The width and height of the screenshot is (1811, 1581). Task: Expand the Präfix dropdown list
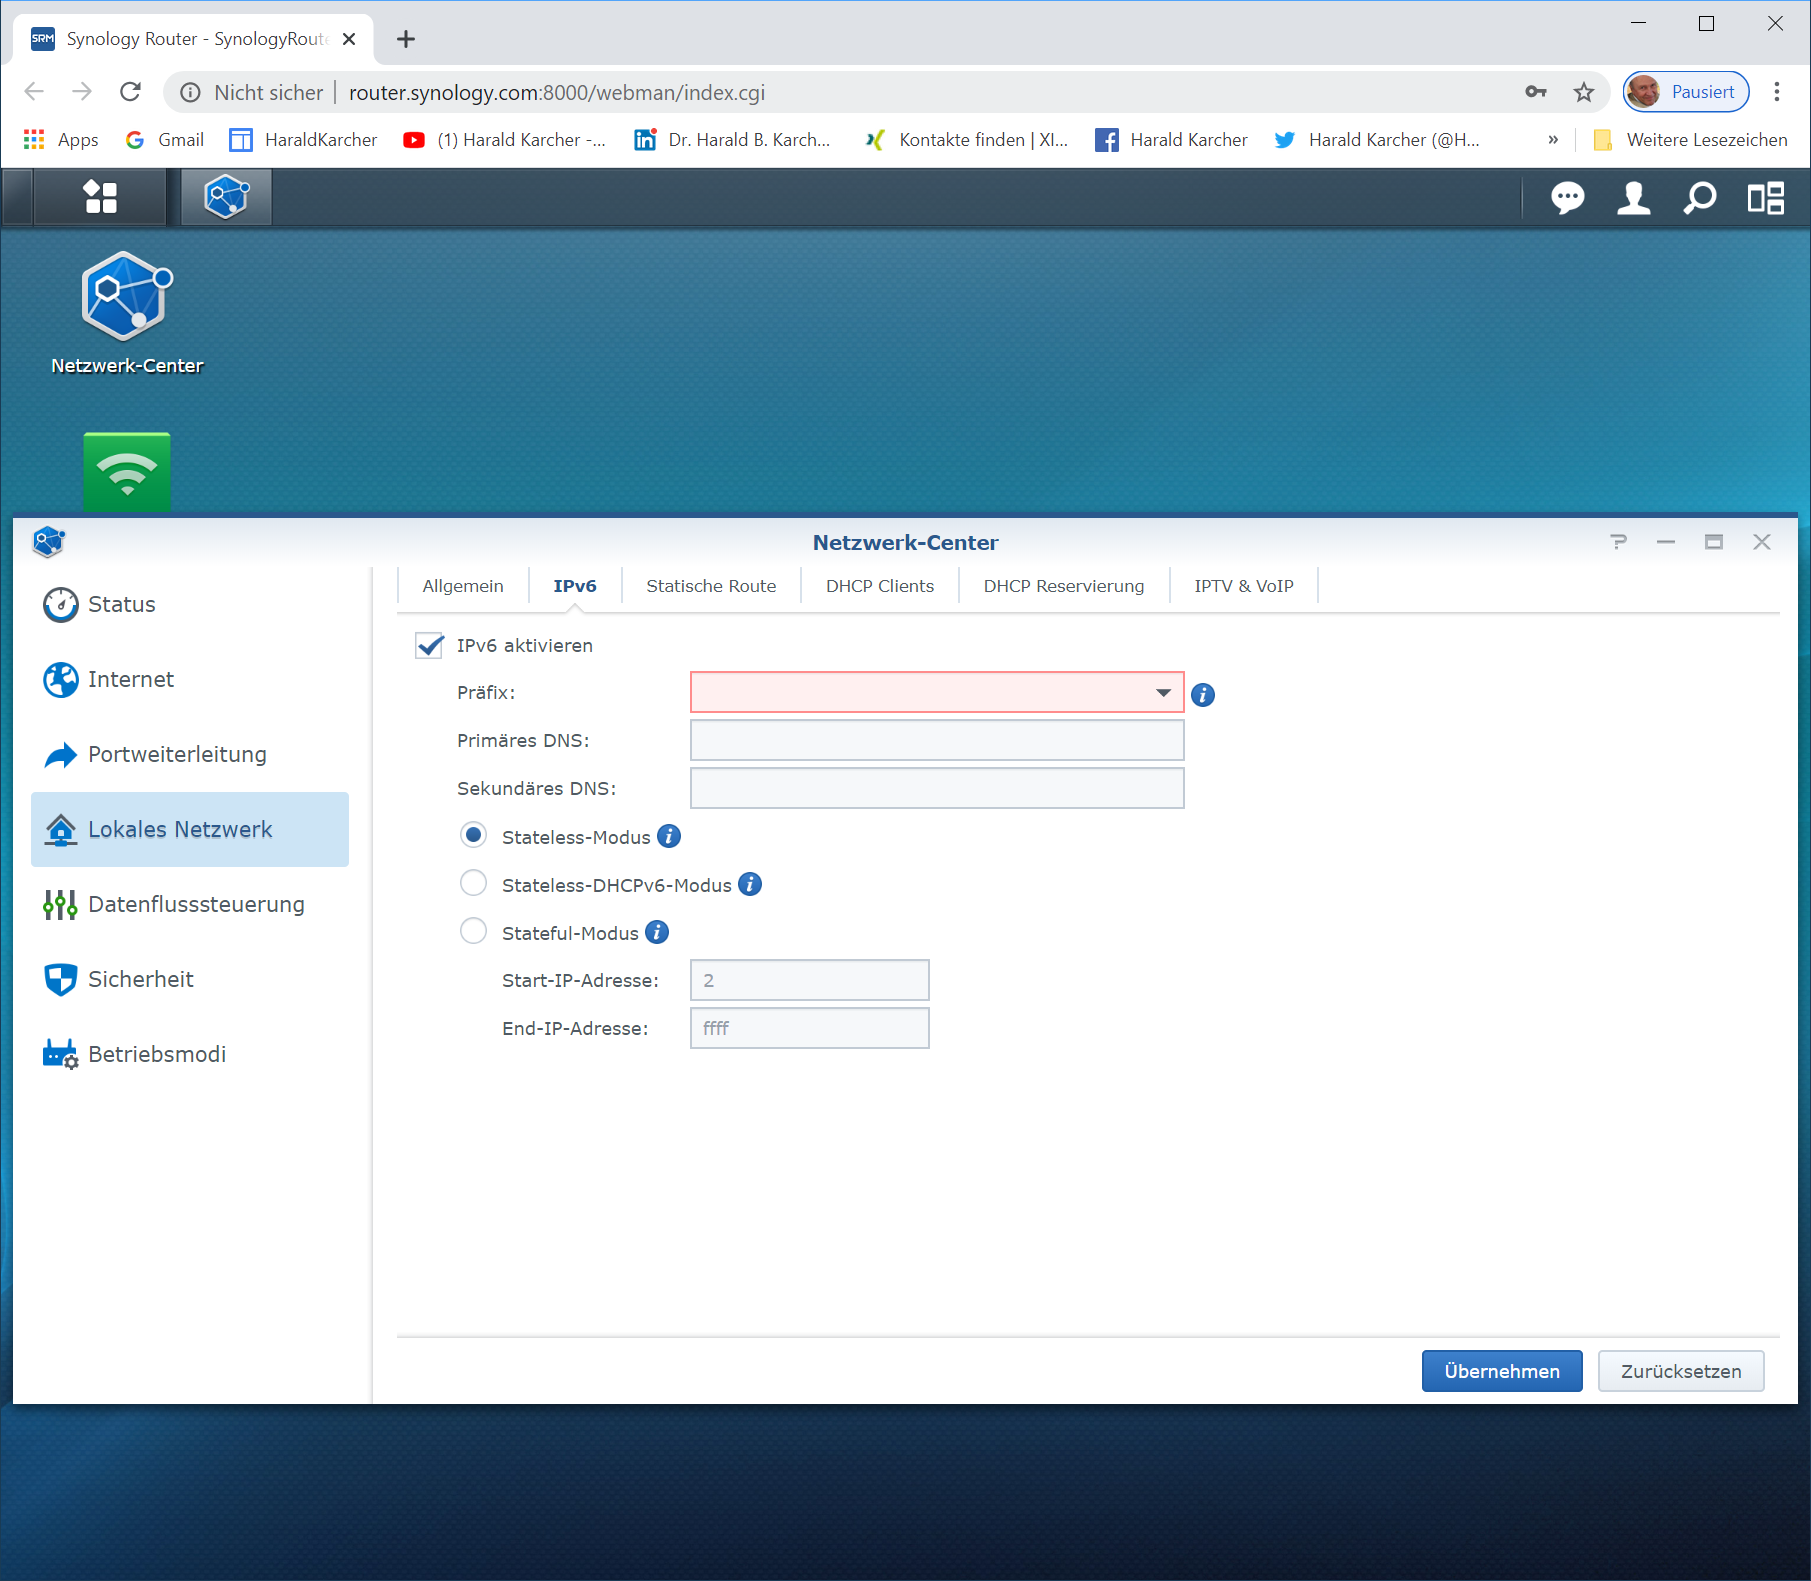click(x=1163, y=692)
